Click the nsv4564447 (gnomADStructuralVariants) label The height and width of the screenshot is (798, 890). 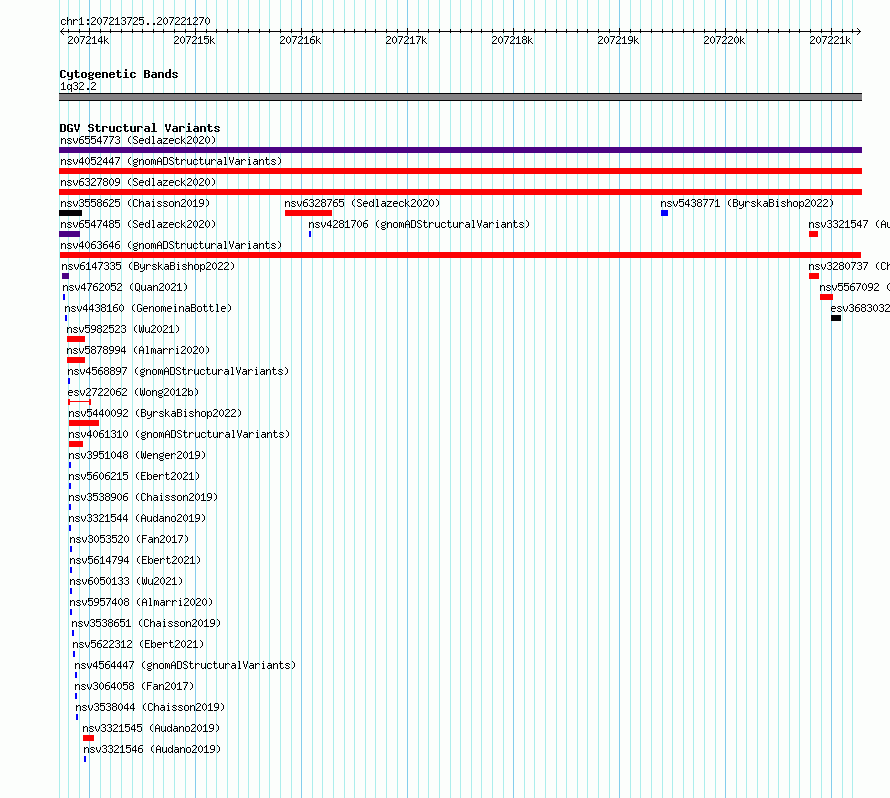(x=185, y=665)
